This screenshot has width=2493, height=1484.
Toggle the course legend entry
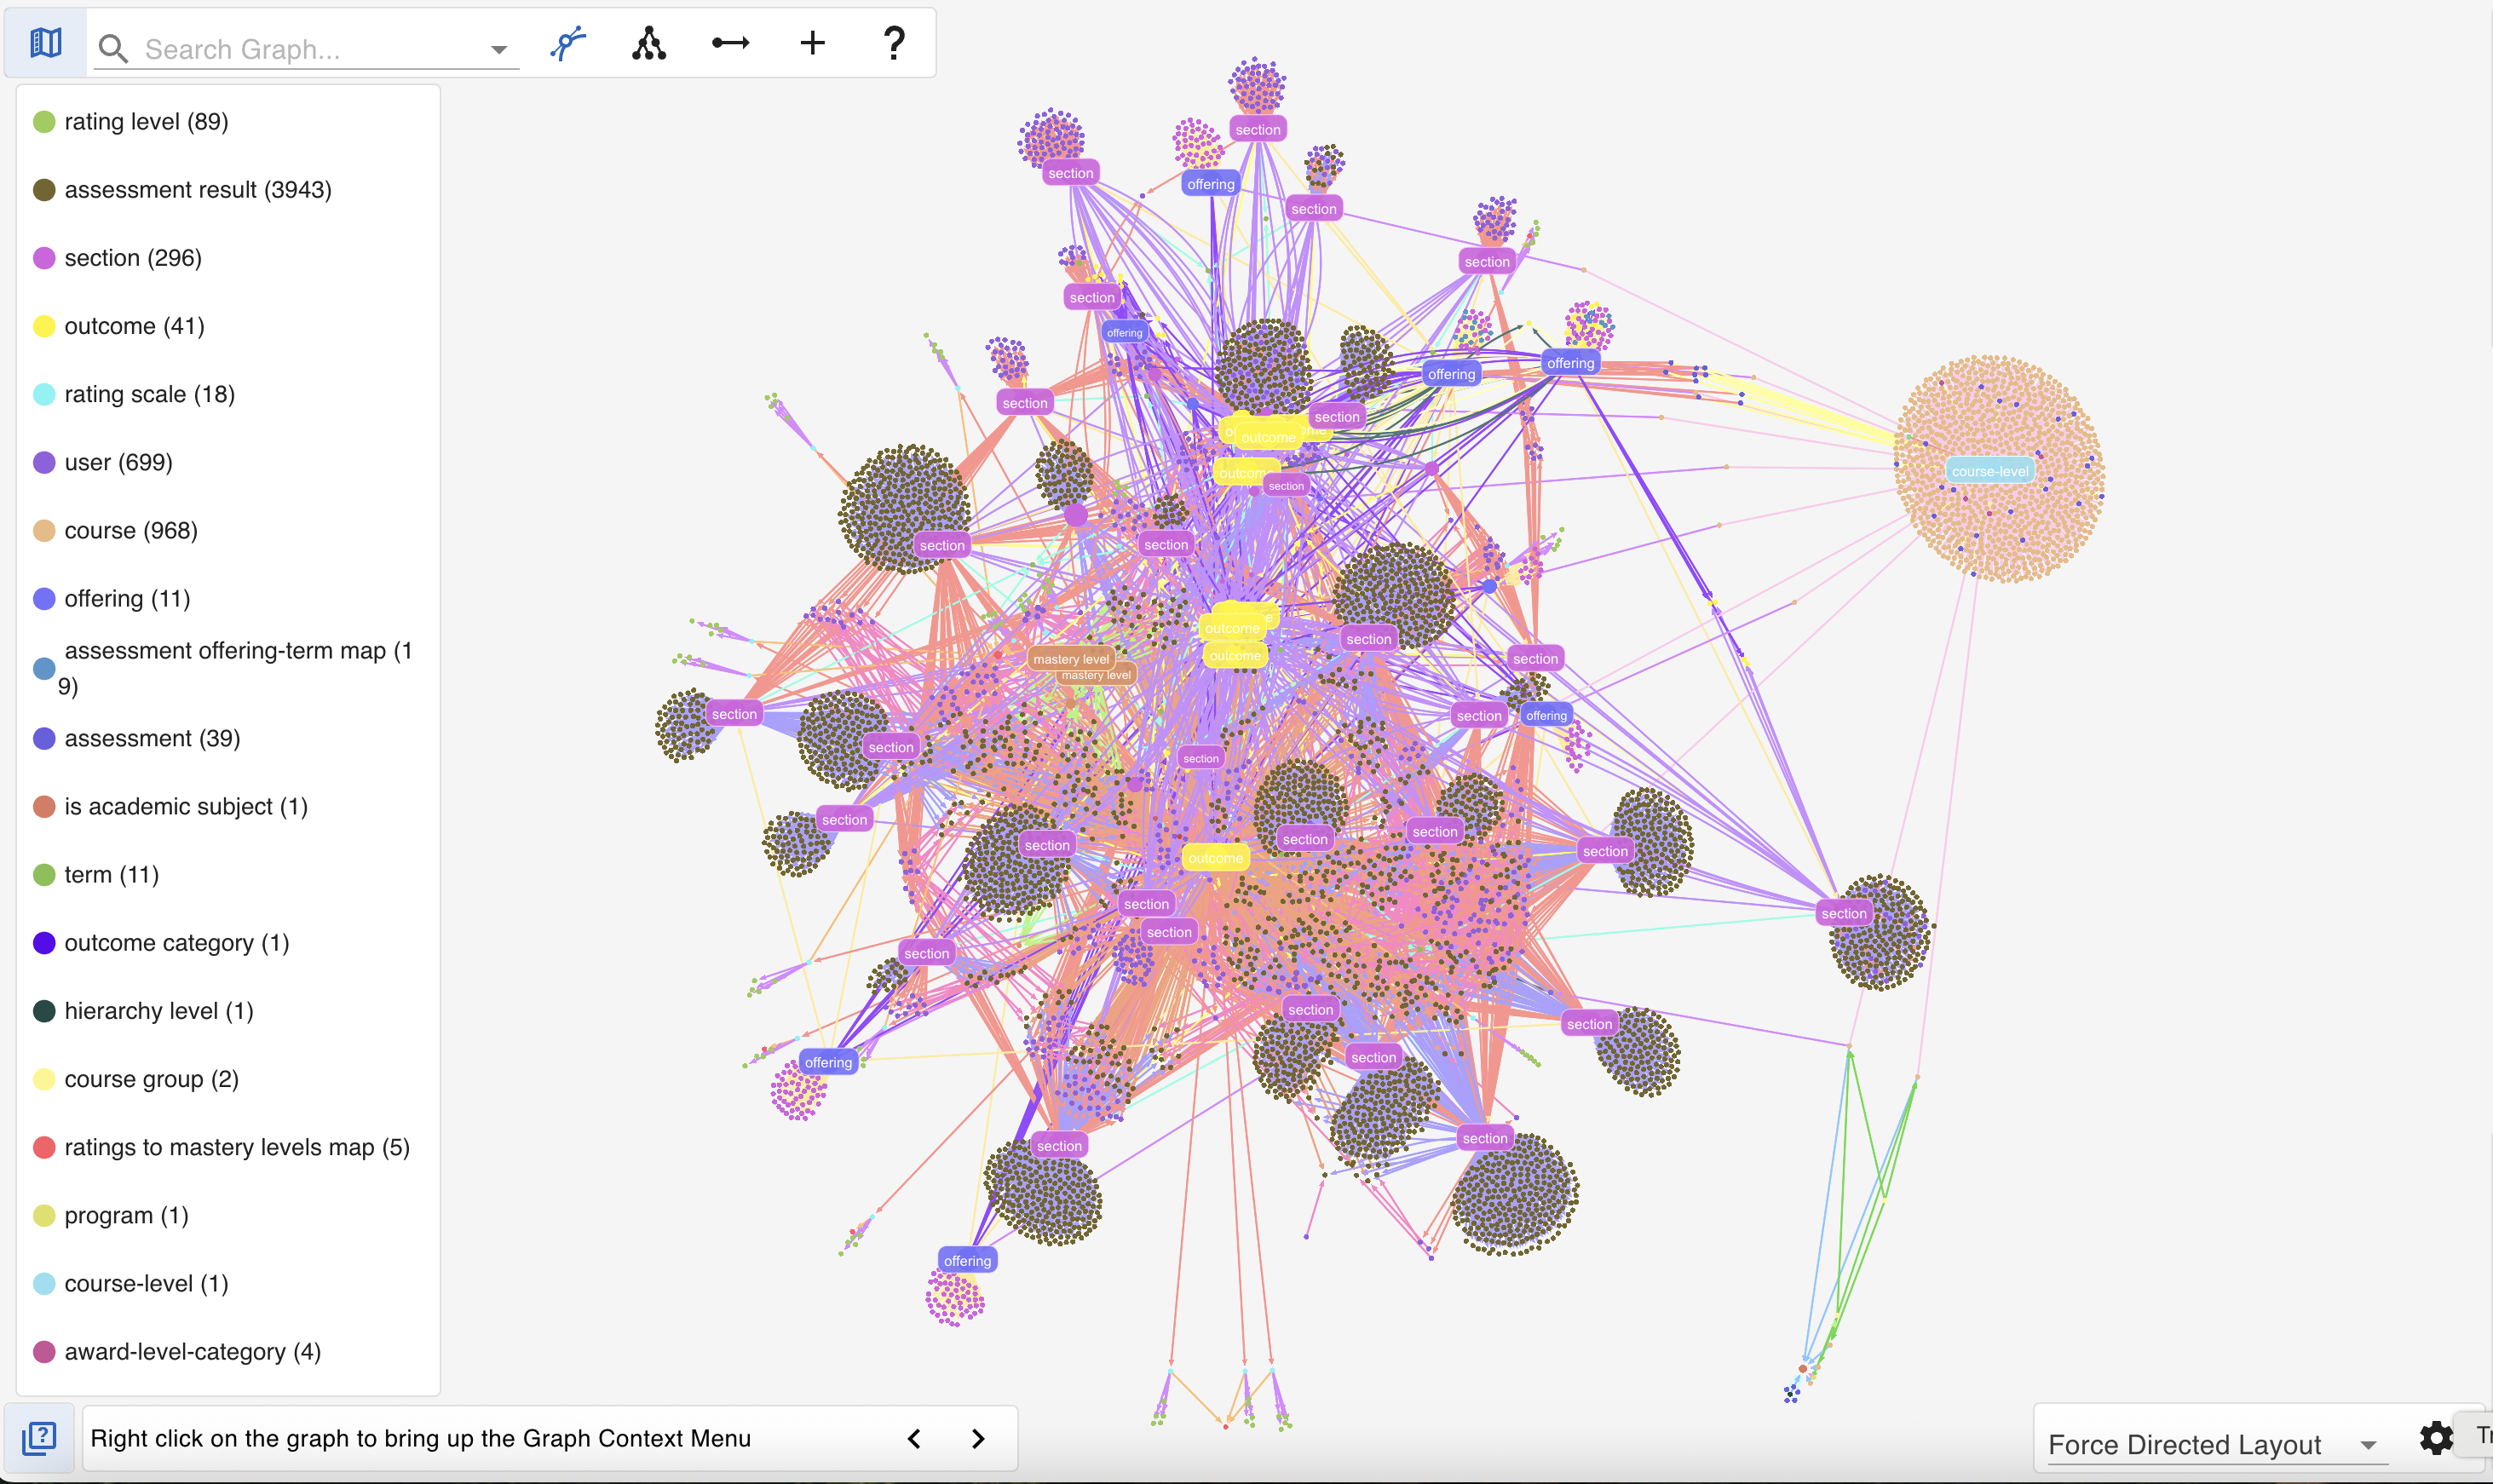(130, 530)
